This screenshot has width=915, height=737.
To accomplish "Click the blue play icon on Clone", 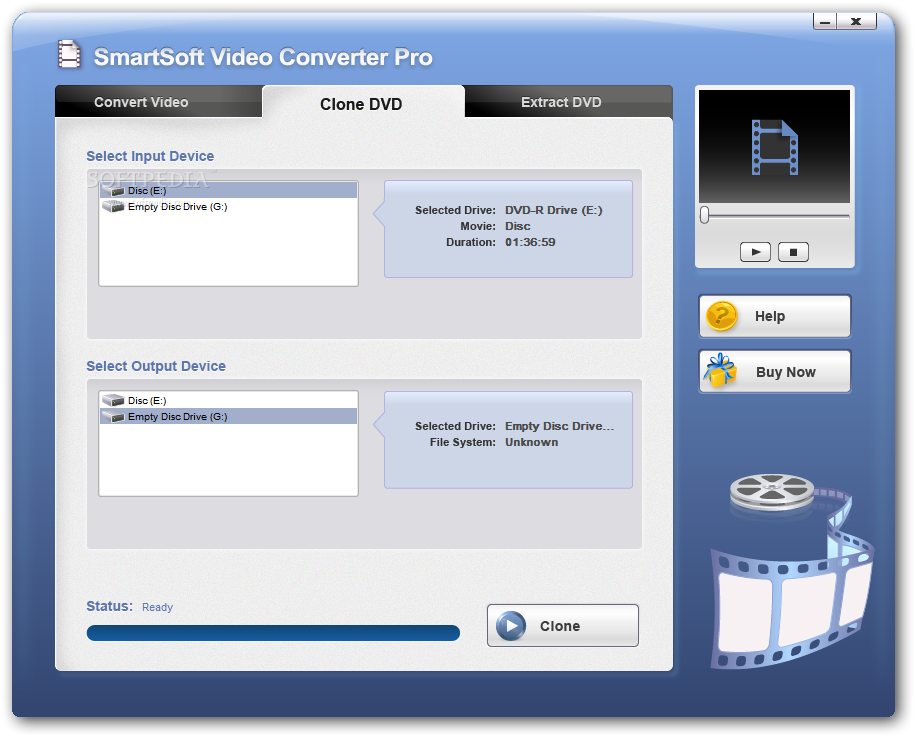I will [x=511, y=626].
